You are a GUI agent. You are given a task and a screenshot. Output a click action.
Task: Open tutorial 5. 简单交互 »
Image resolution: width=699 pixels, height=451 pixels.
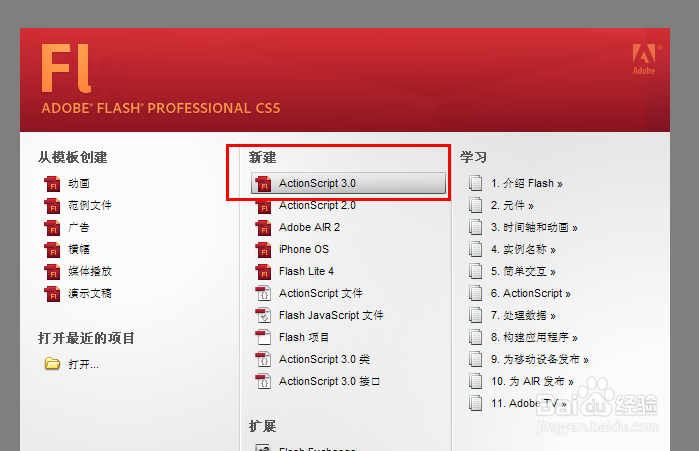(x=523, y=271)
